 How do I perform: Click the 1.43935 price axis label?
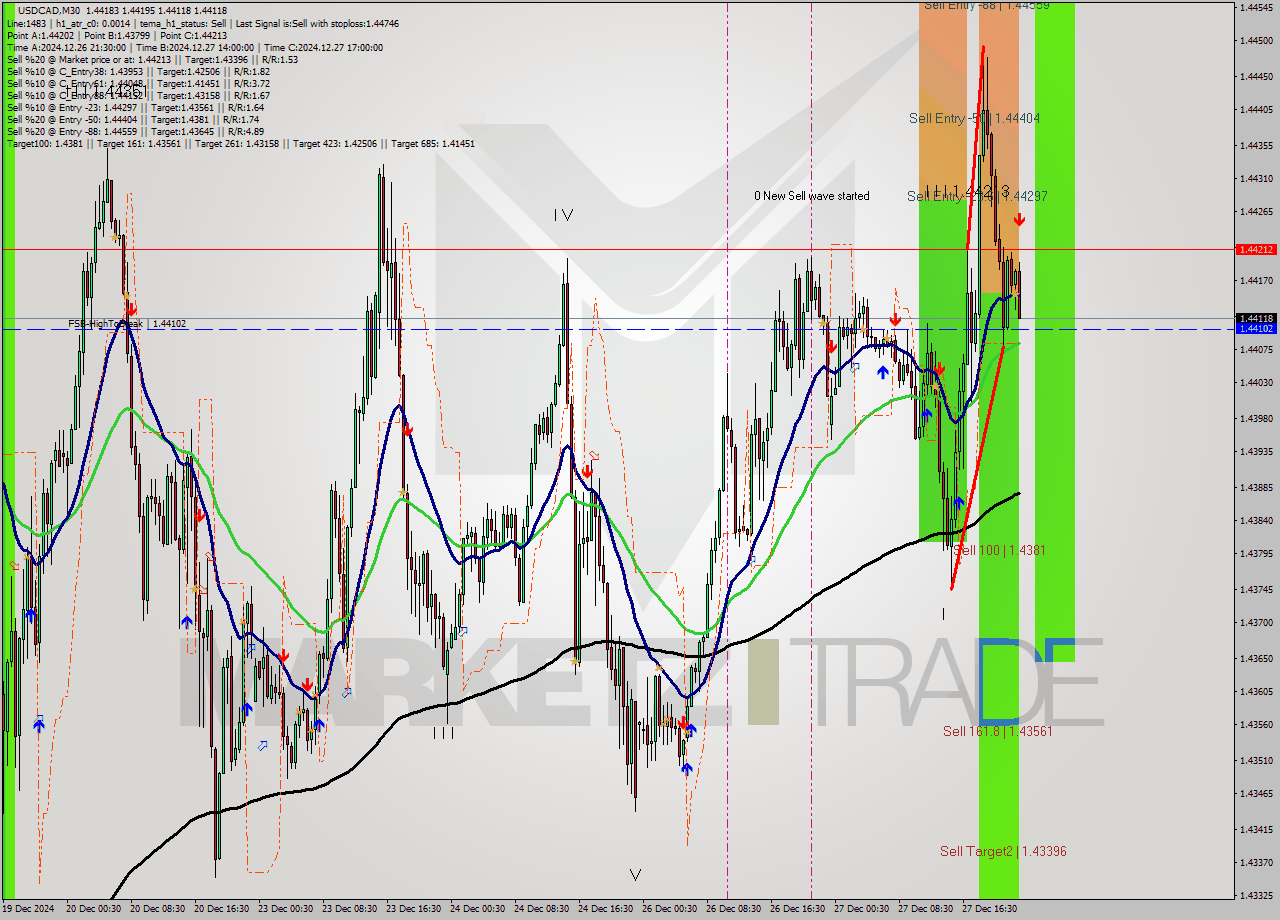coord(1256,452)
